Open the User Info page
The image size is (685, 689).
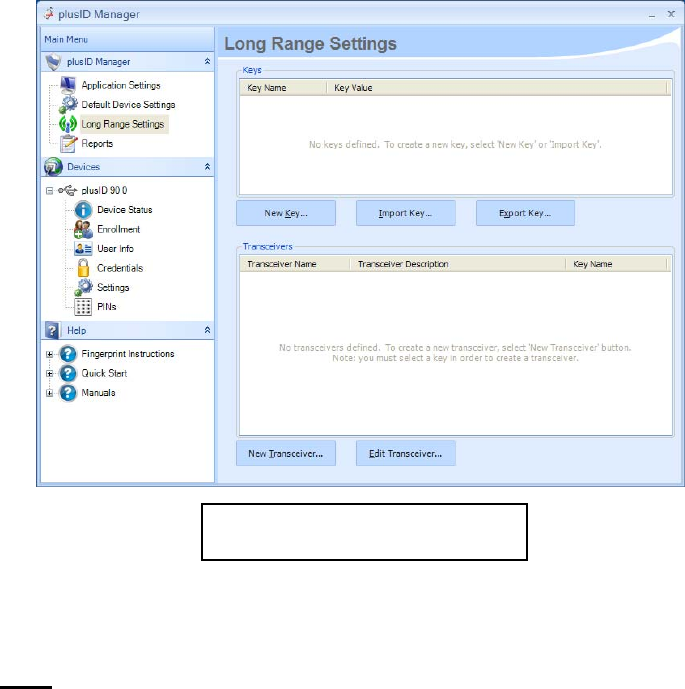pyautogui.click(x=116, y=249)
